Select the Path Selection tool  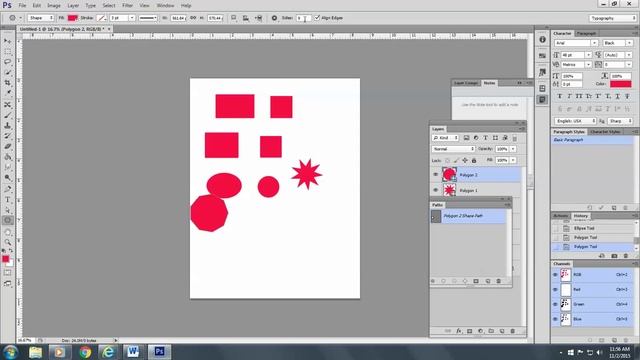7,210
